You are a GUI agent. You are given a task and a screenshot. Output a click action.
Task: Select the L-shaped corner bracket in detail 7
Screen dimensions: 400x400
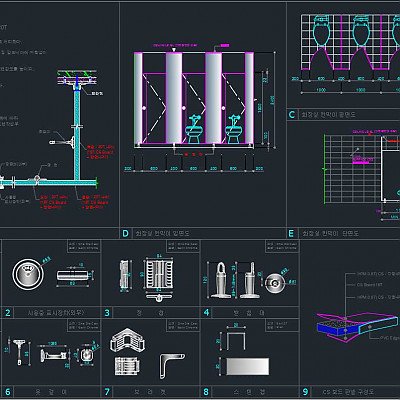pos(171,366)
